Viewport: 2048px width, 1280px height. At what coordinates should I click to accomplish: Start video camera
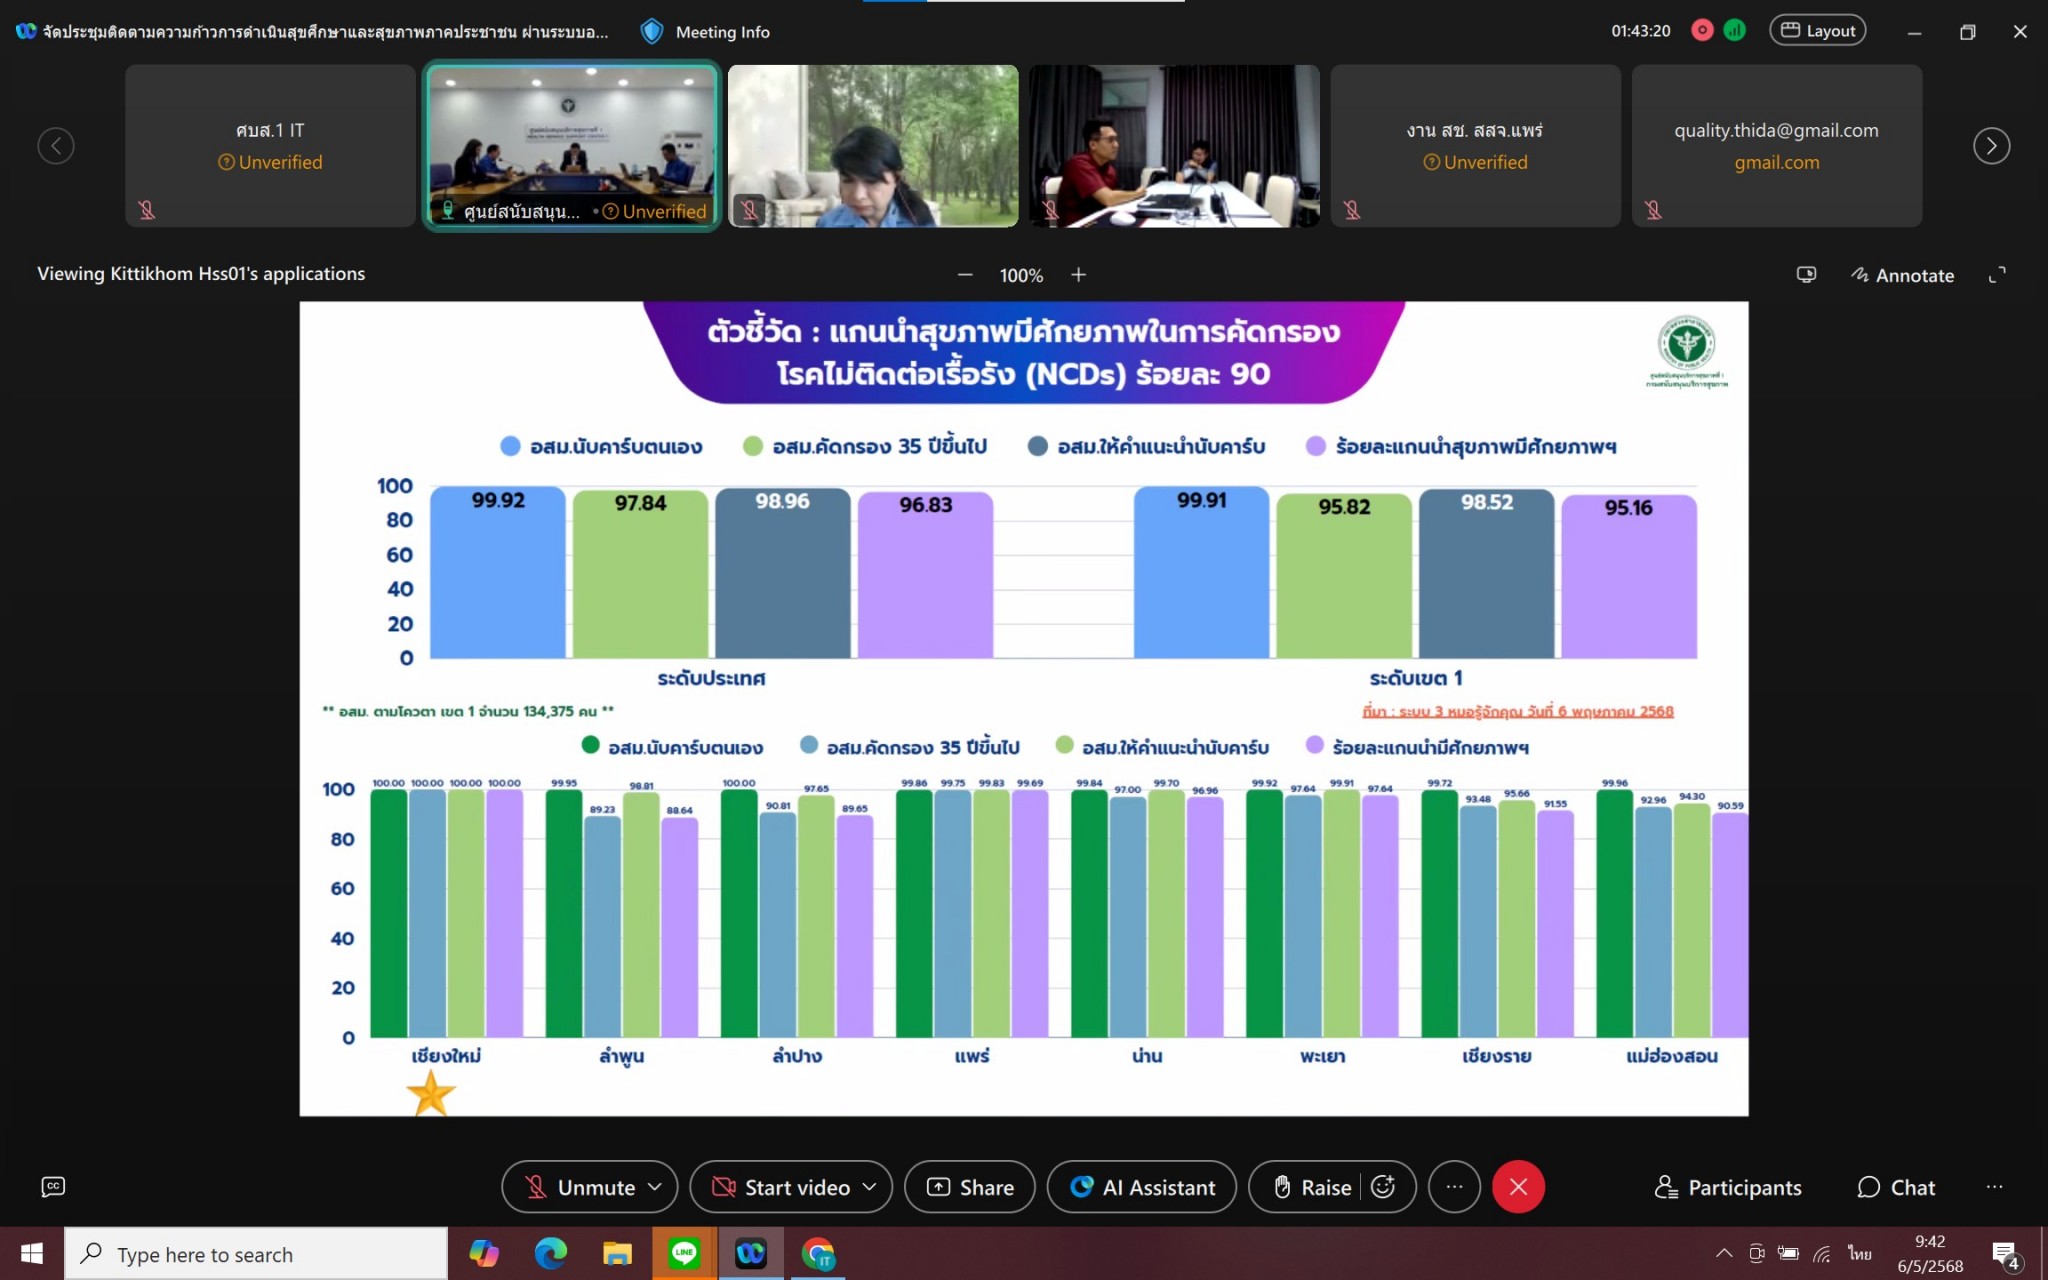[780, 1187]
